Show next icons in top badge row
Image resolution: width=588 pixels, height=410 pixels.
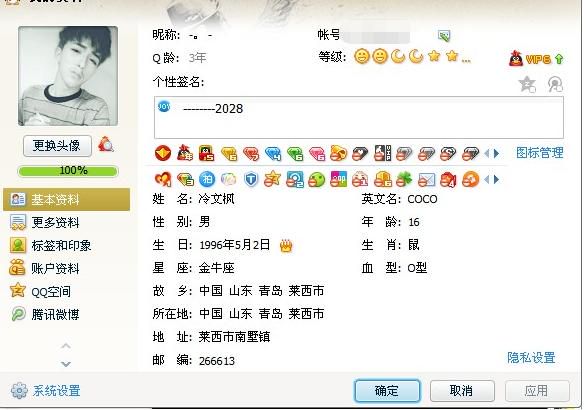coord(497,153)
